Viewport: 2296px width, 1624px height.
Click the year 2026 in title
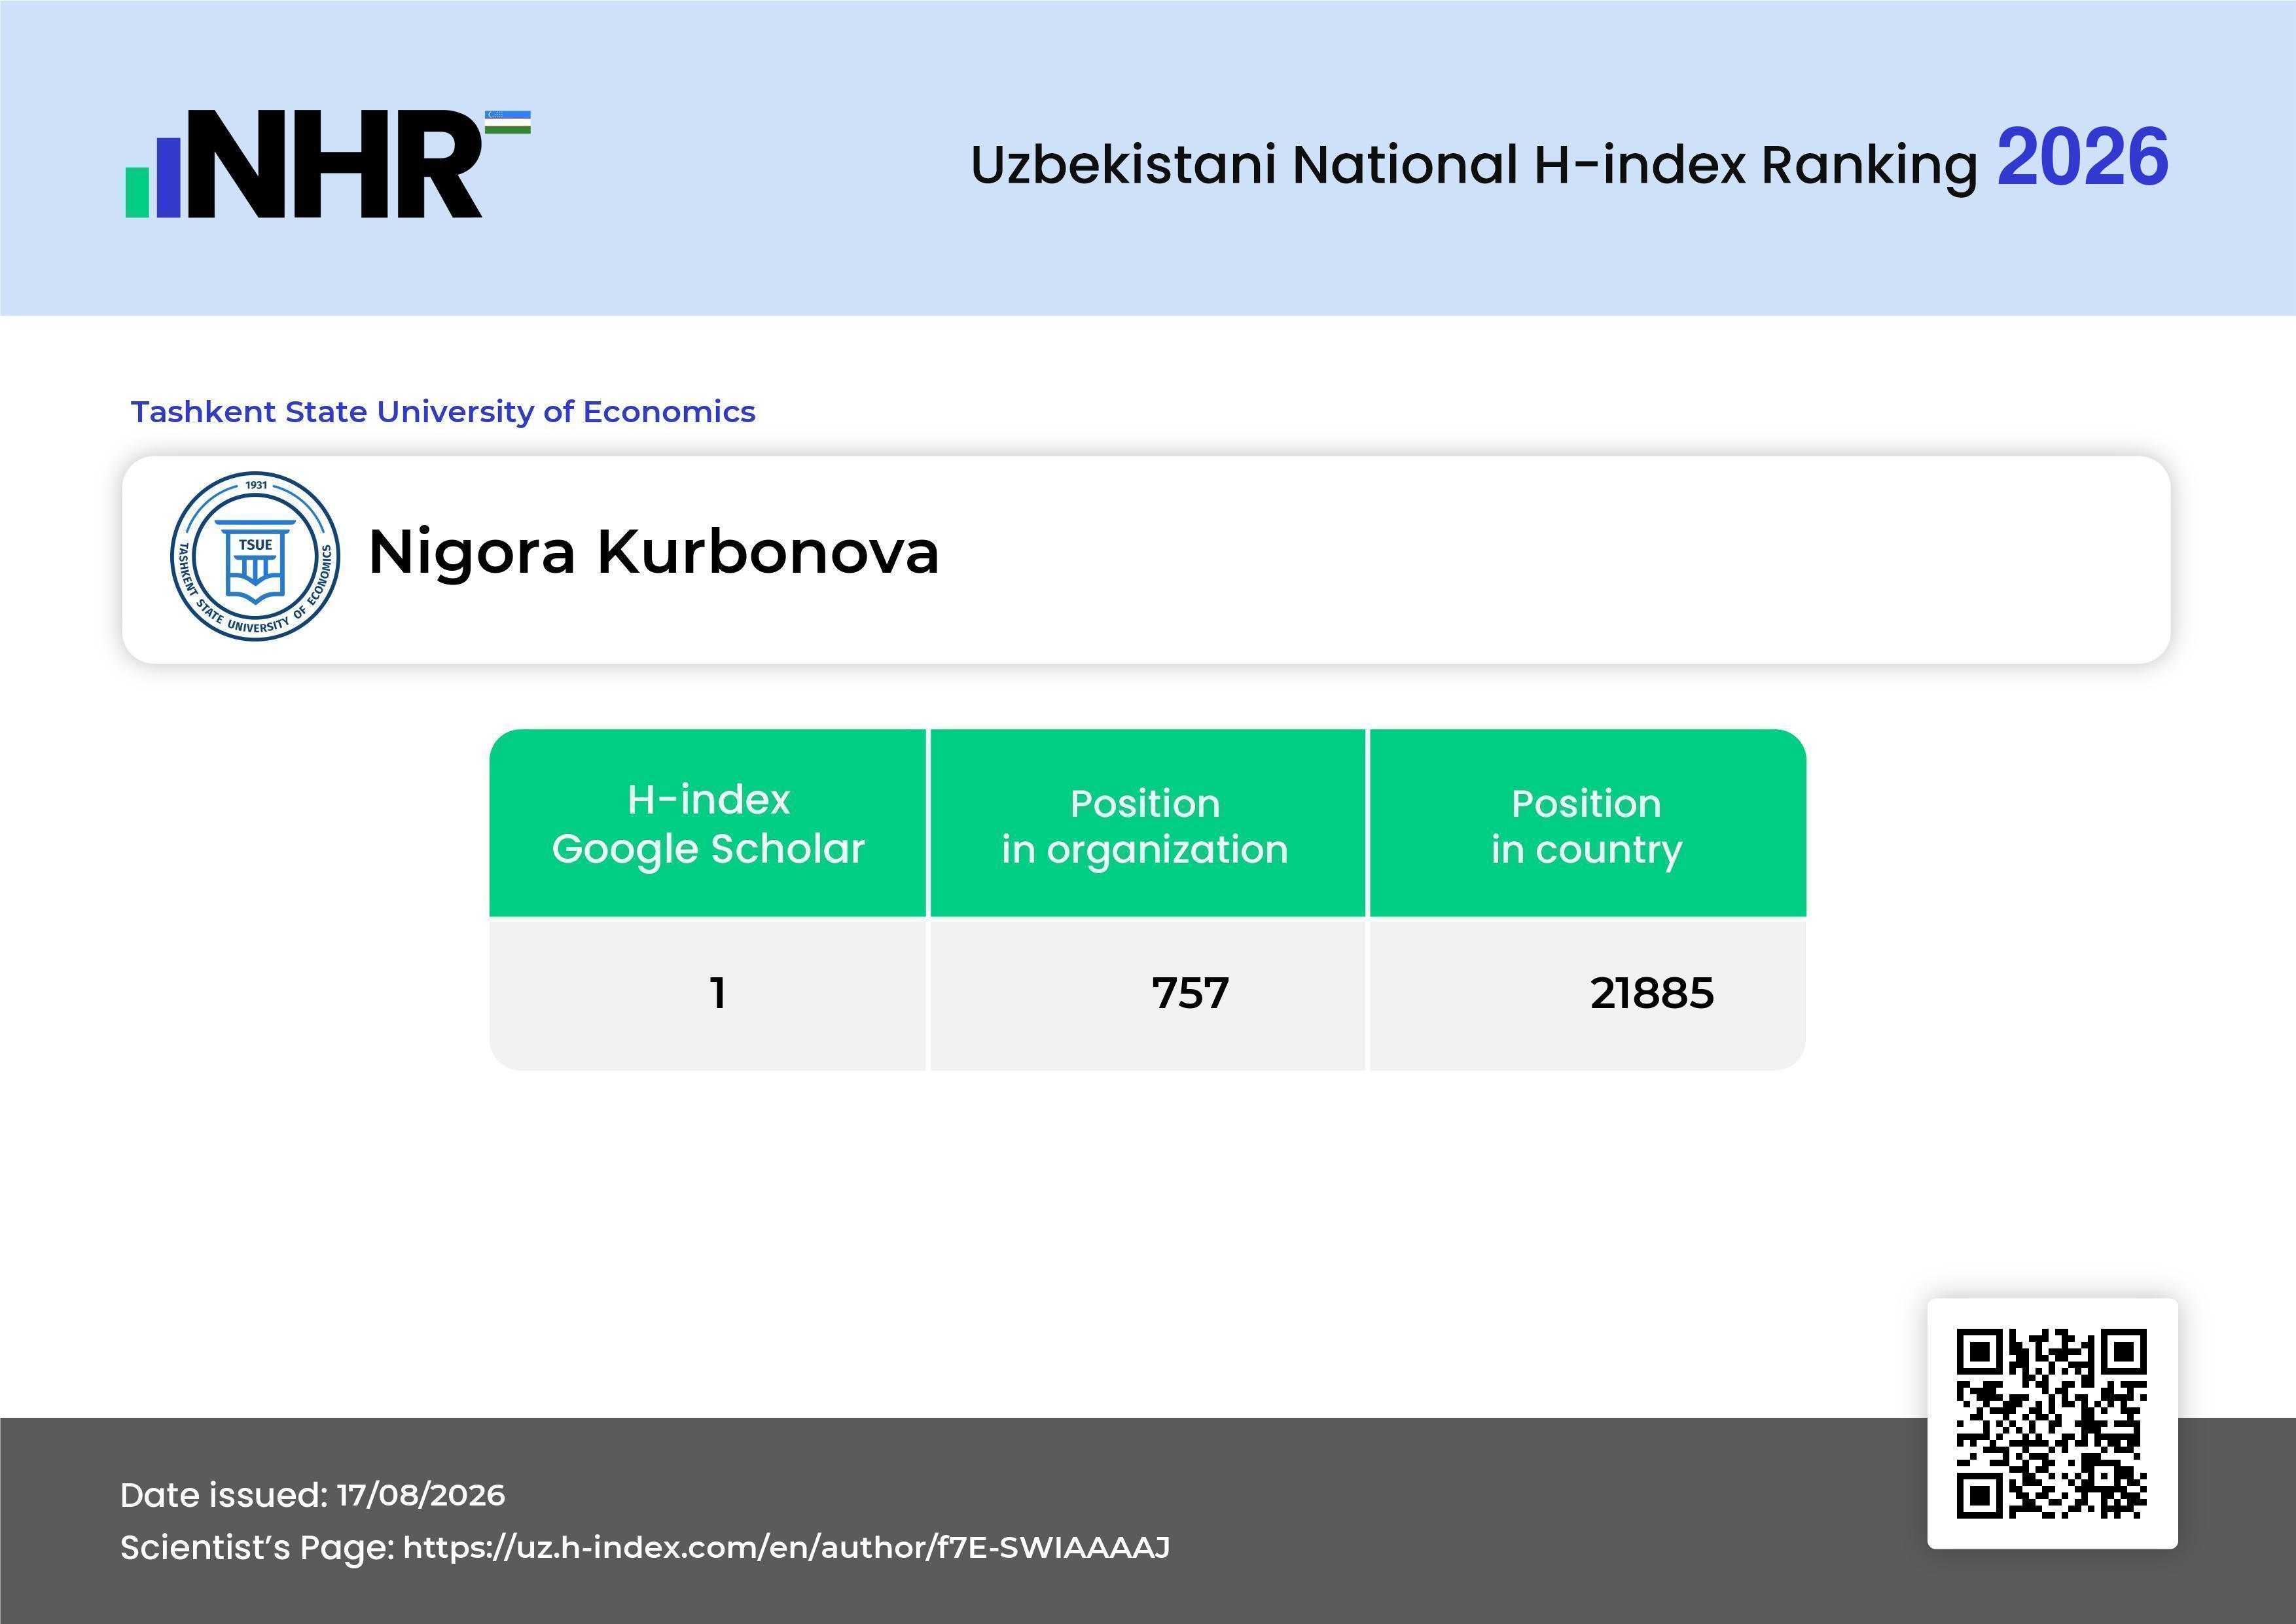[2083, 157]
